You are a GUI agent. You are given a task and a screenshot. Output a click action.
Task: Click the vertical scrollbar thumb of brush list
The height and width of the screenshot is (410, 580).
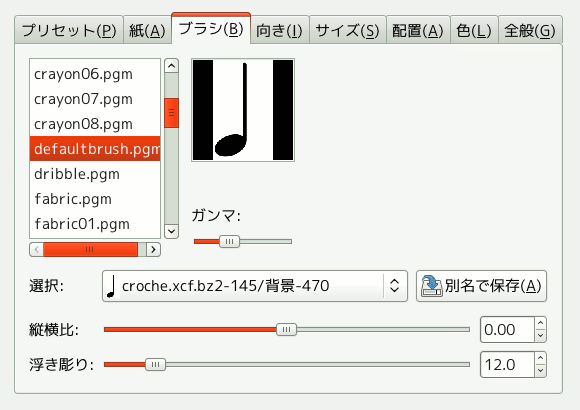[x=171, y=113]
